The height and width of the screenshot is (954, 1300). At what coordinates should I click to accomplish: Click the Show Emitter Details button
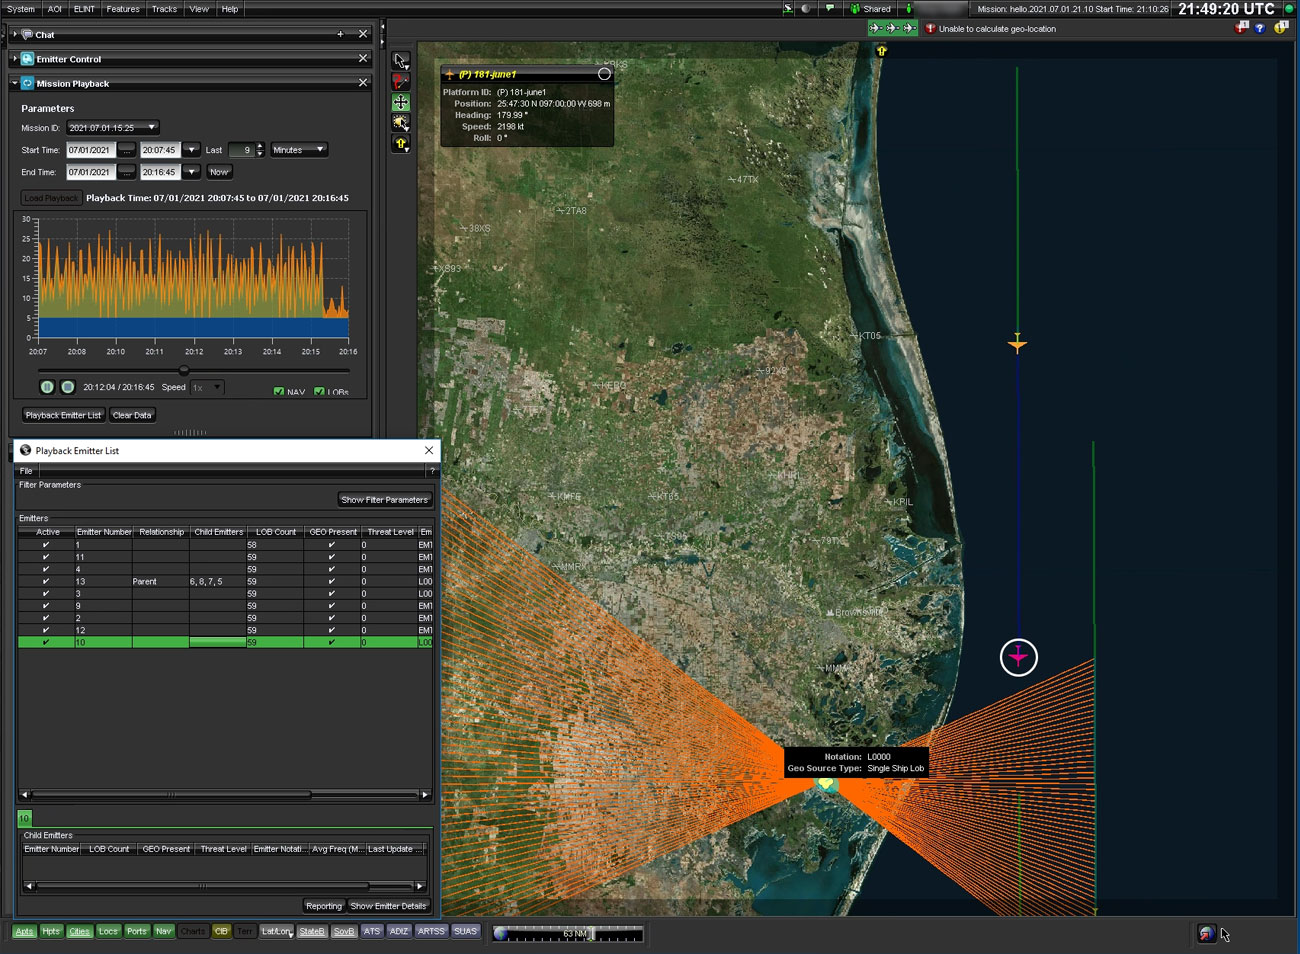[x=388, y=906]
